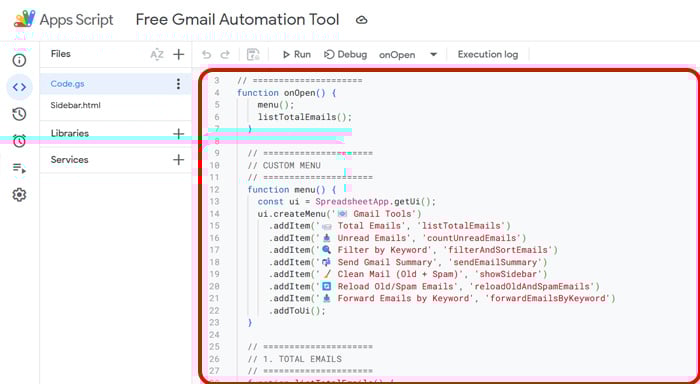
Task: Click line number 22 in gutter
Action: pos(215,311)
